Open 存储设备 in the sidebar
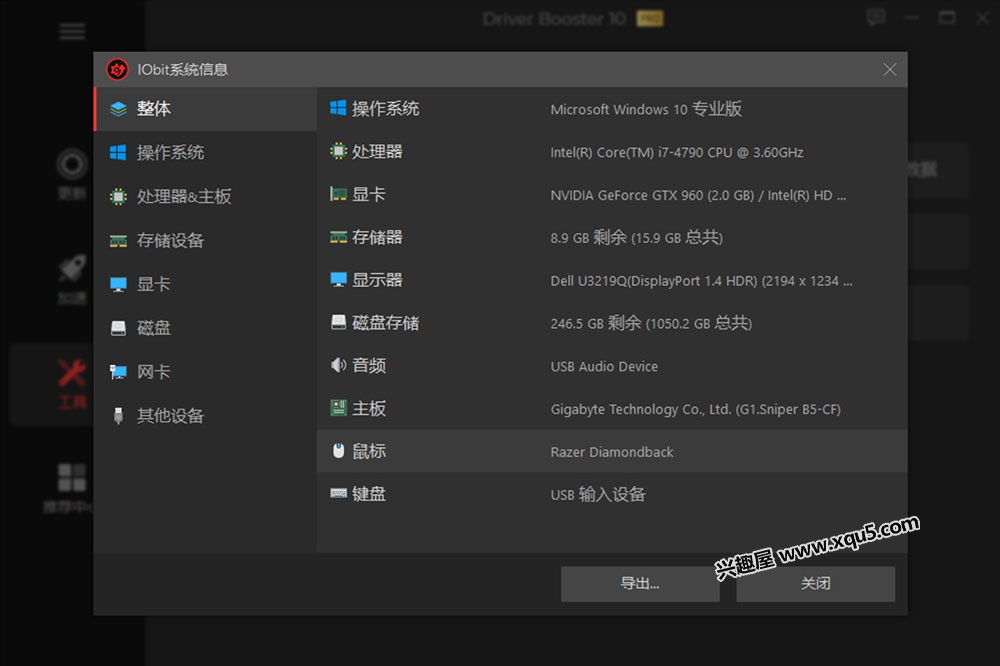The image size is (1000, 666). click(x=205, y=240)
